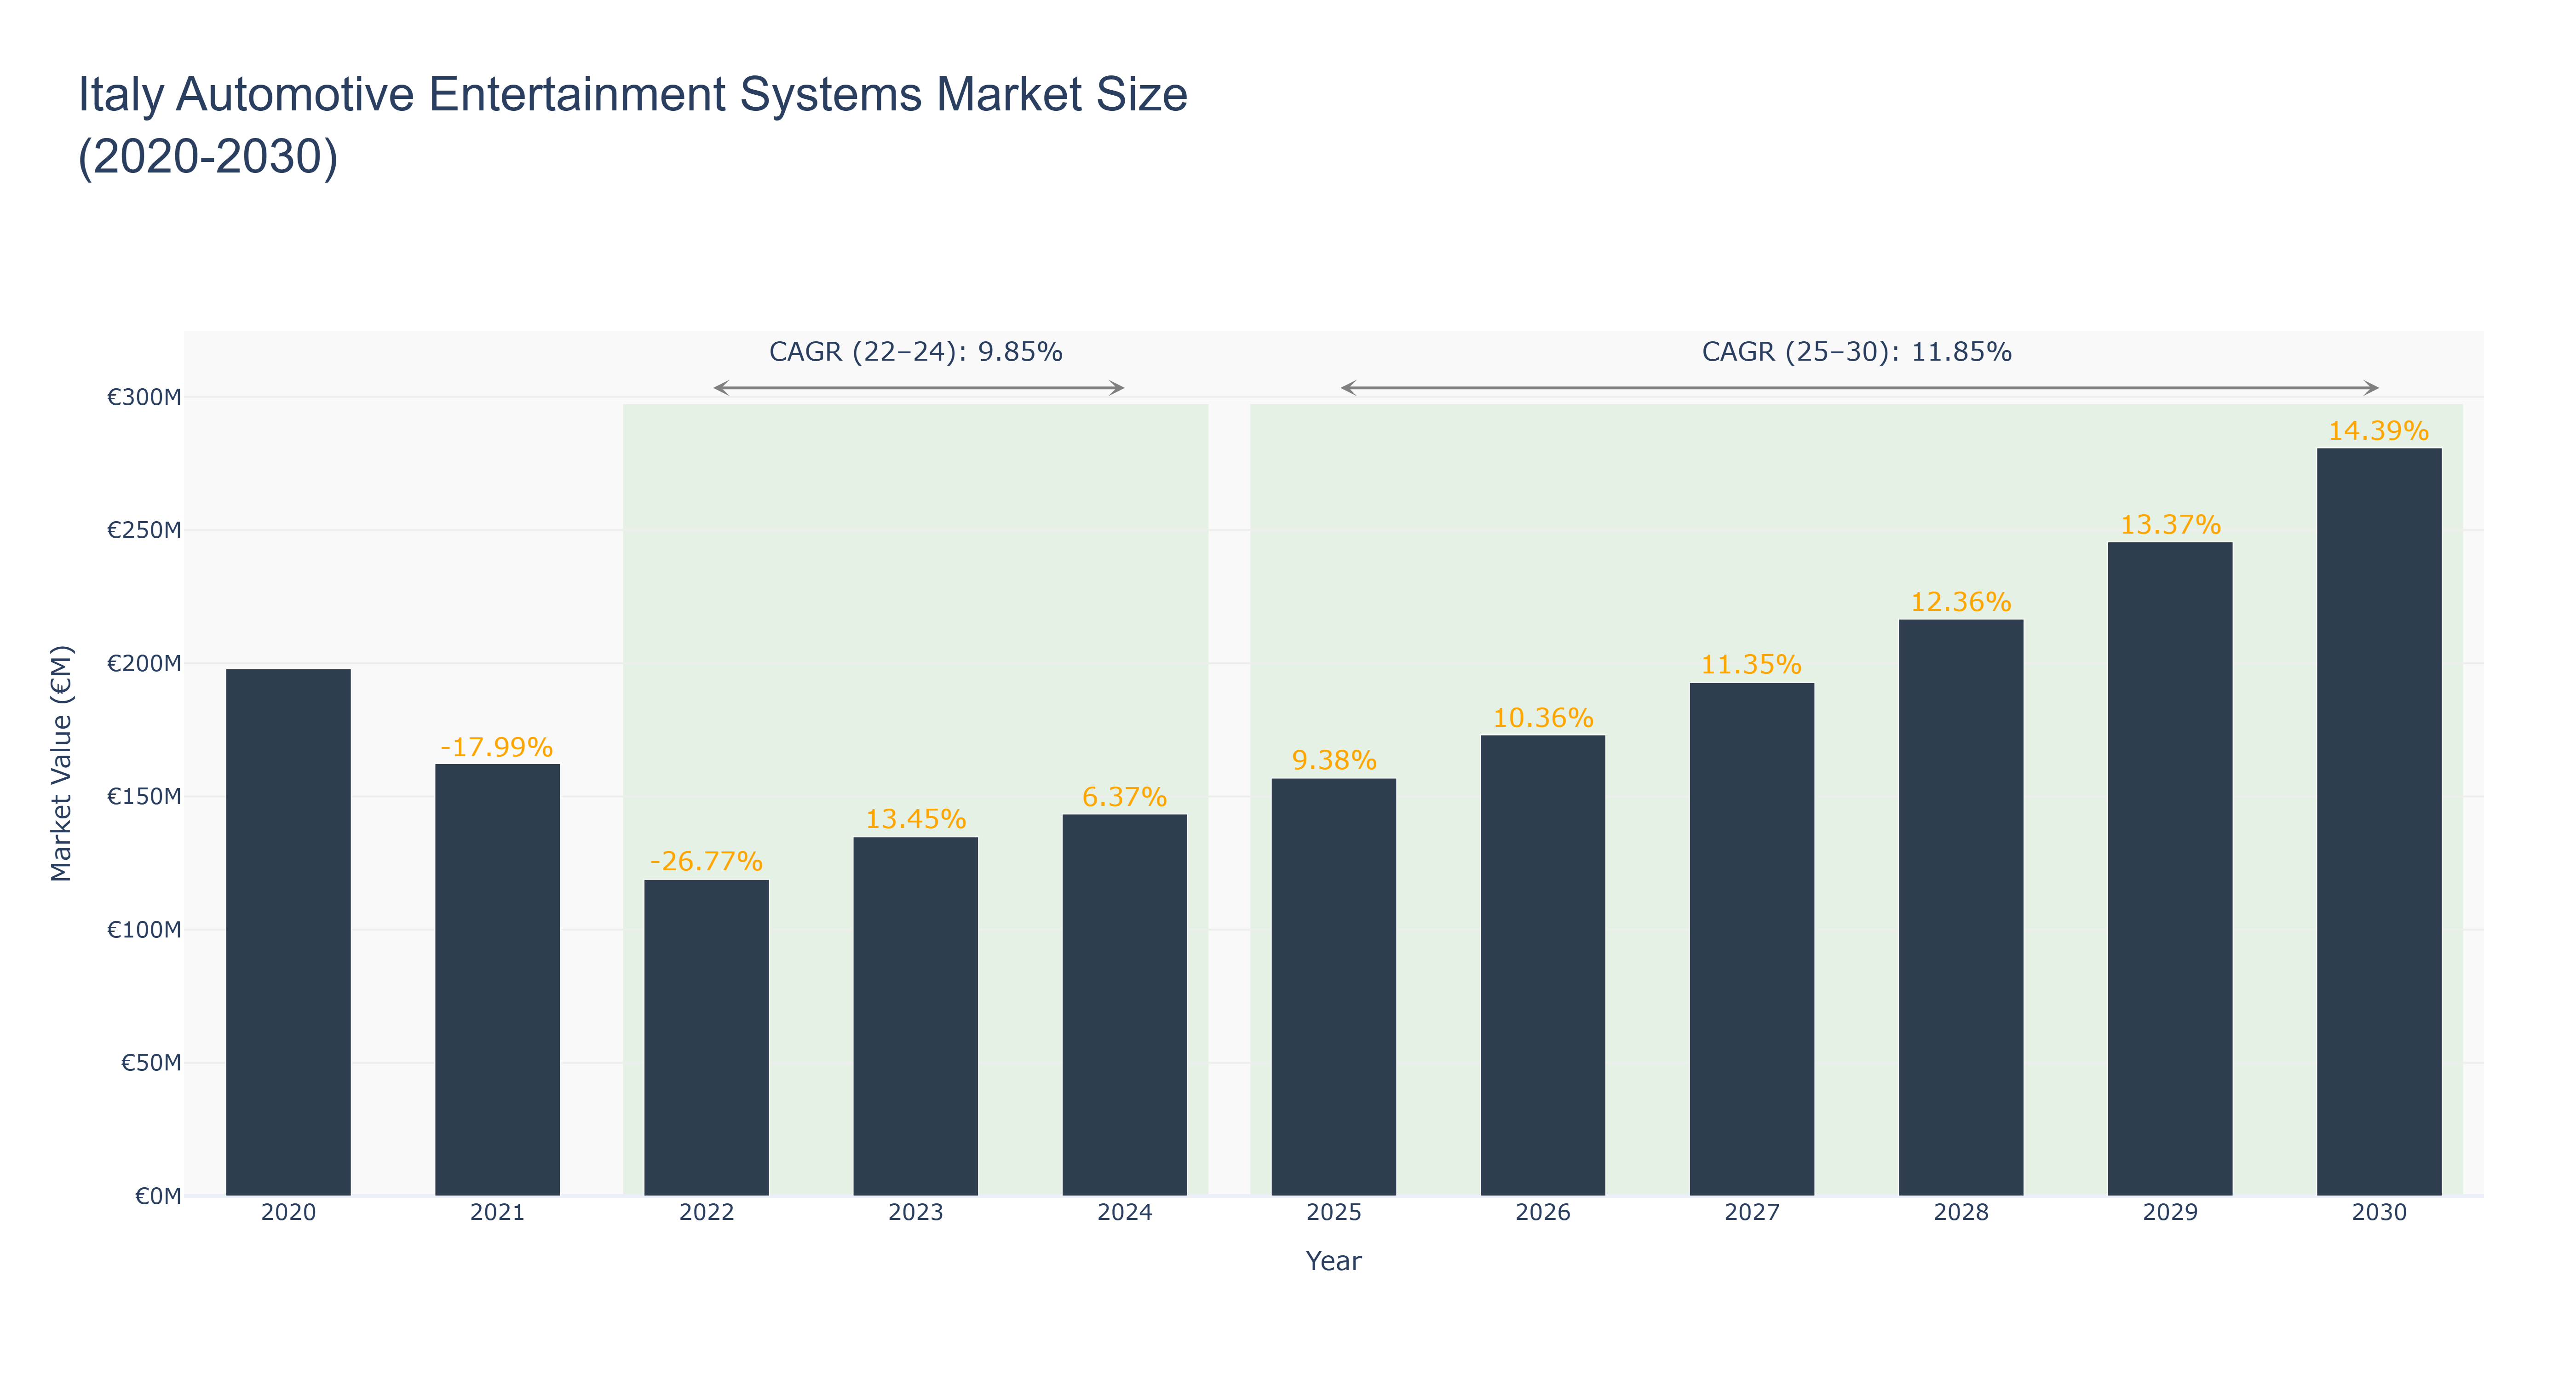Click the 2029 x-axis label
Viewport: 2576px width, 1380px height.
pyautogui.click(x=2169, y=1213)
